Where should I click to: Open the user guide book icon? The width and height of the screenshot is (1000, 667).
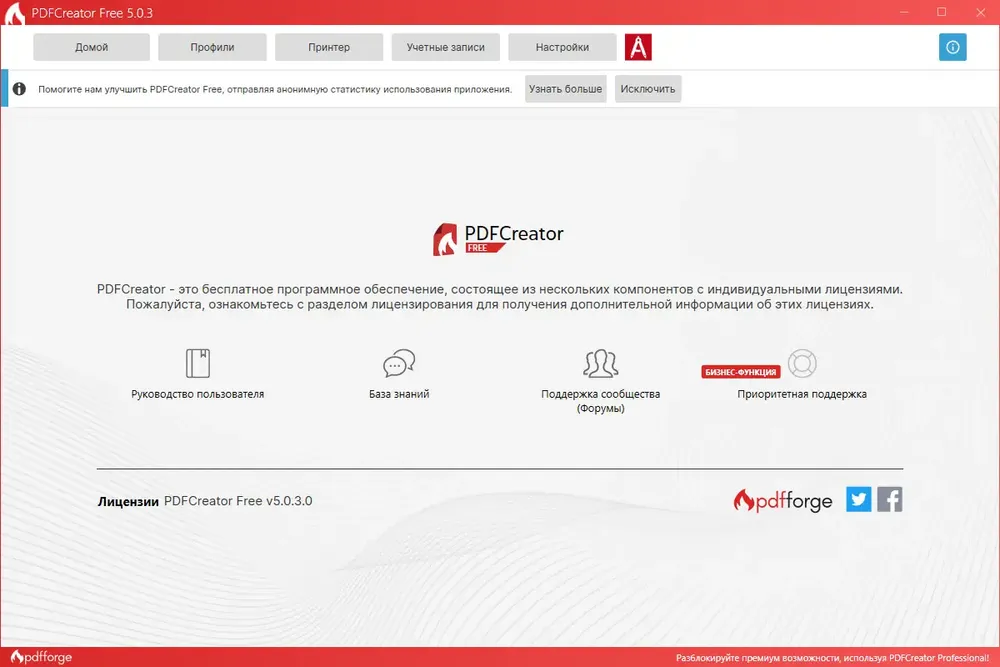pyautogui.click(x=198, y=363)
